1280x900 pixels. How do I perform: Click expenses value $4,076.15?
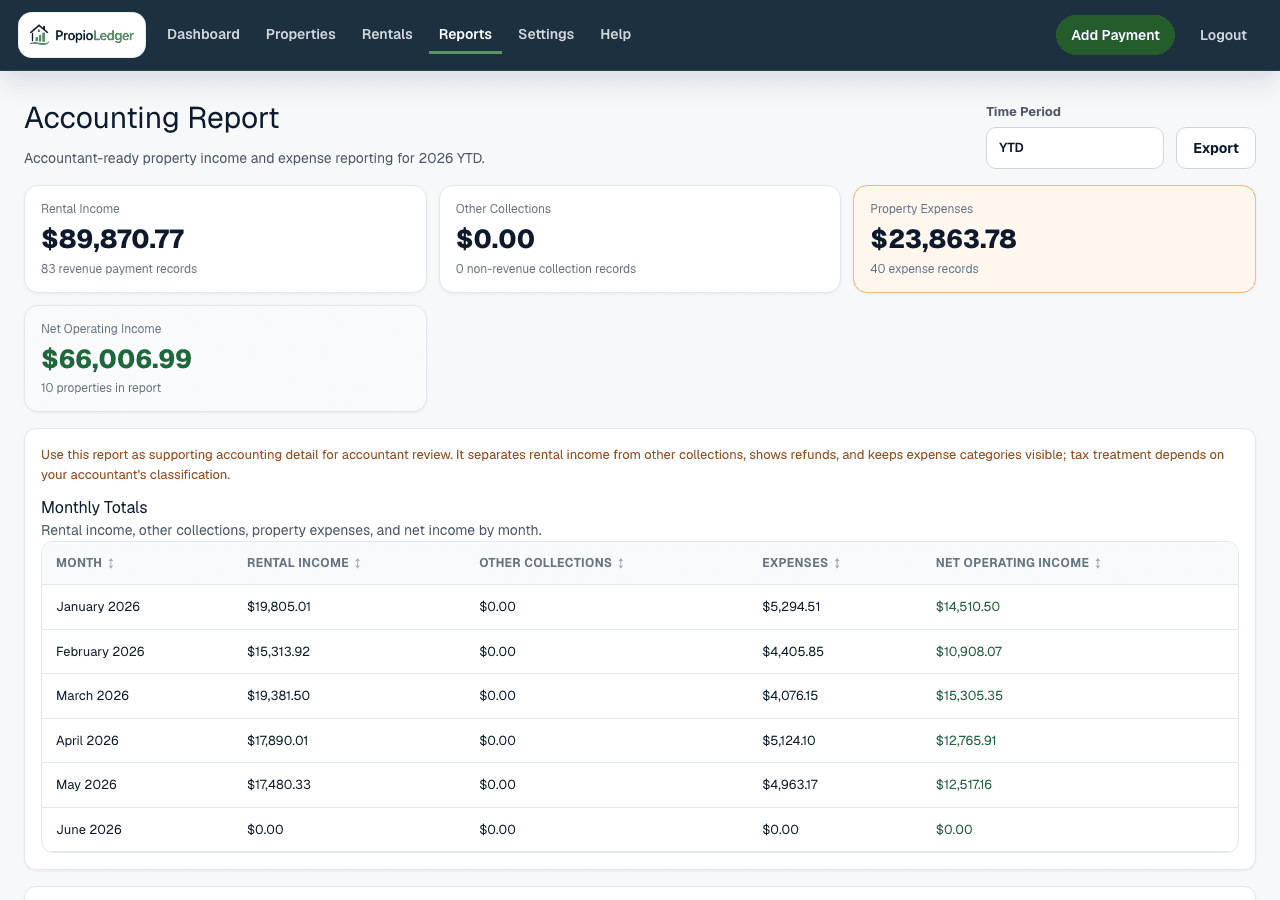pyautogui.click(x=790, y=696)
